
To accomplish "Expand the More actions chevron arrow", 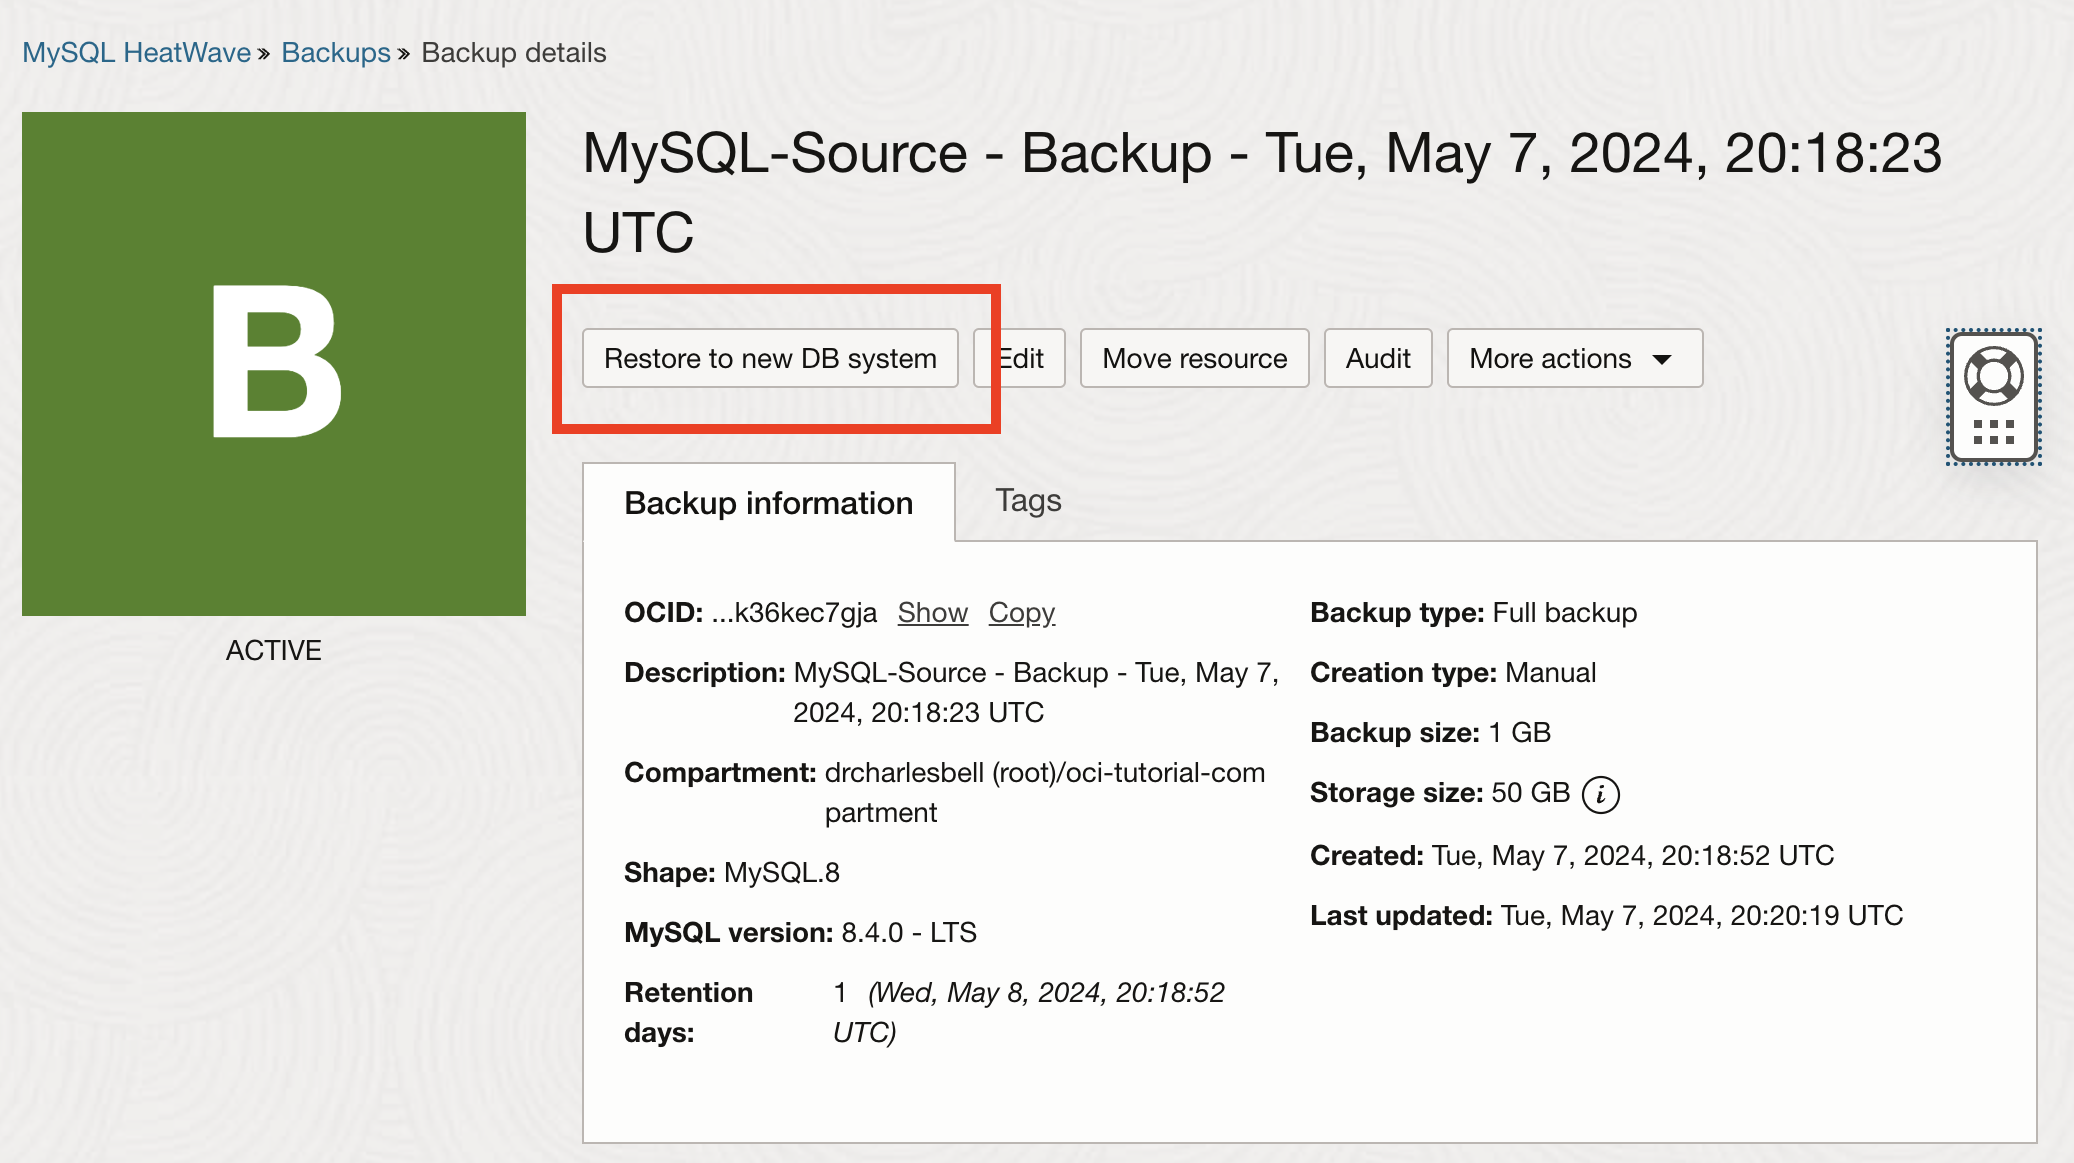I will click(1661, 359).
